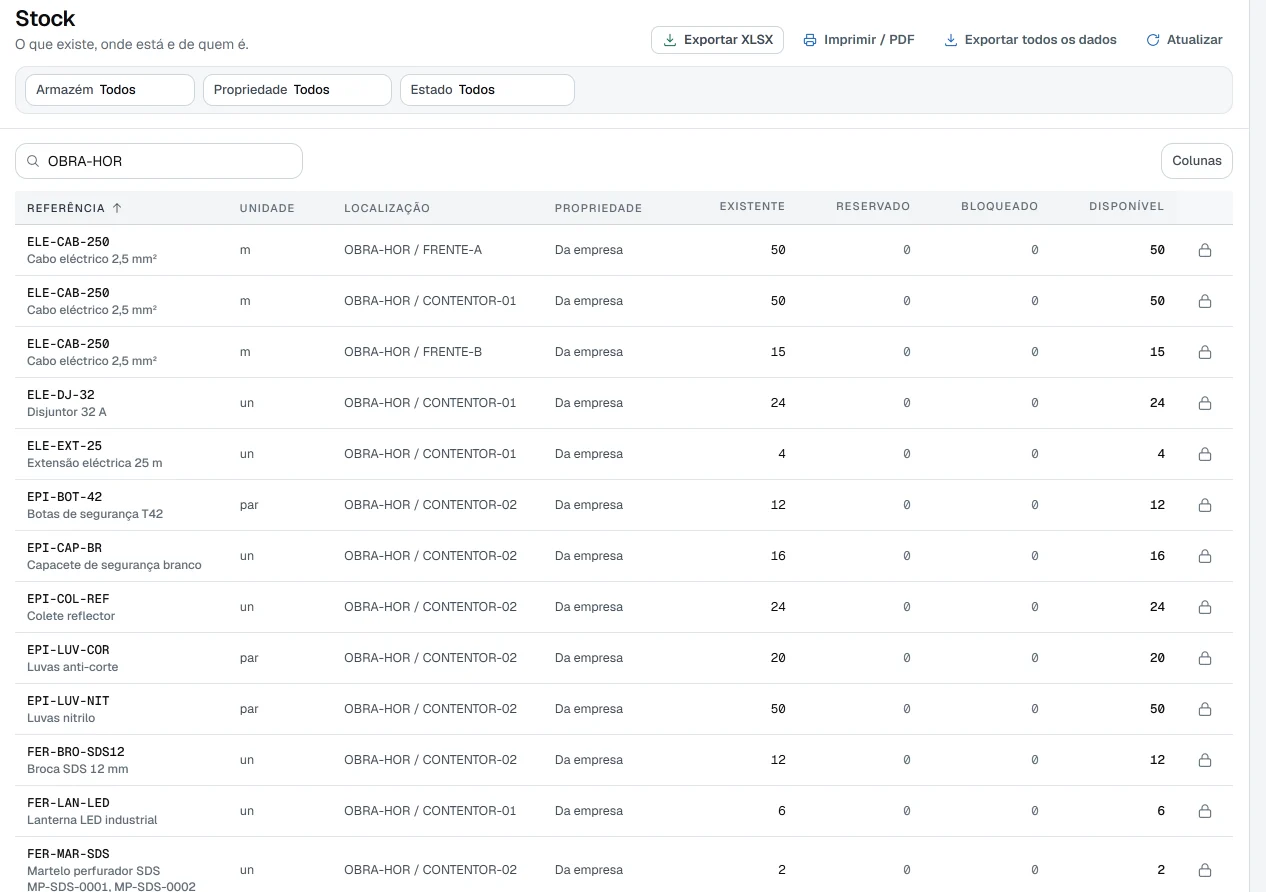Click the Reservado column header
Image resolution: width=1266 pixels, height=892 pixels.
pos(873,207)
